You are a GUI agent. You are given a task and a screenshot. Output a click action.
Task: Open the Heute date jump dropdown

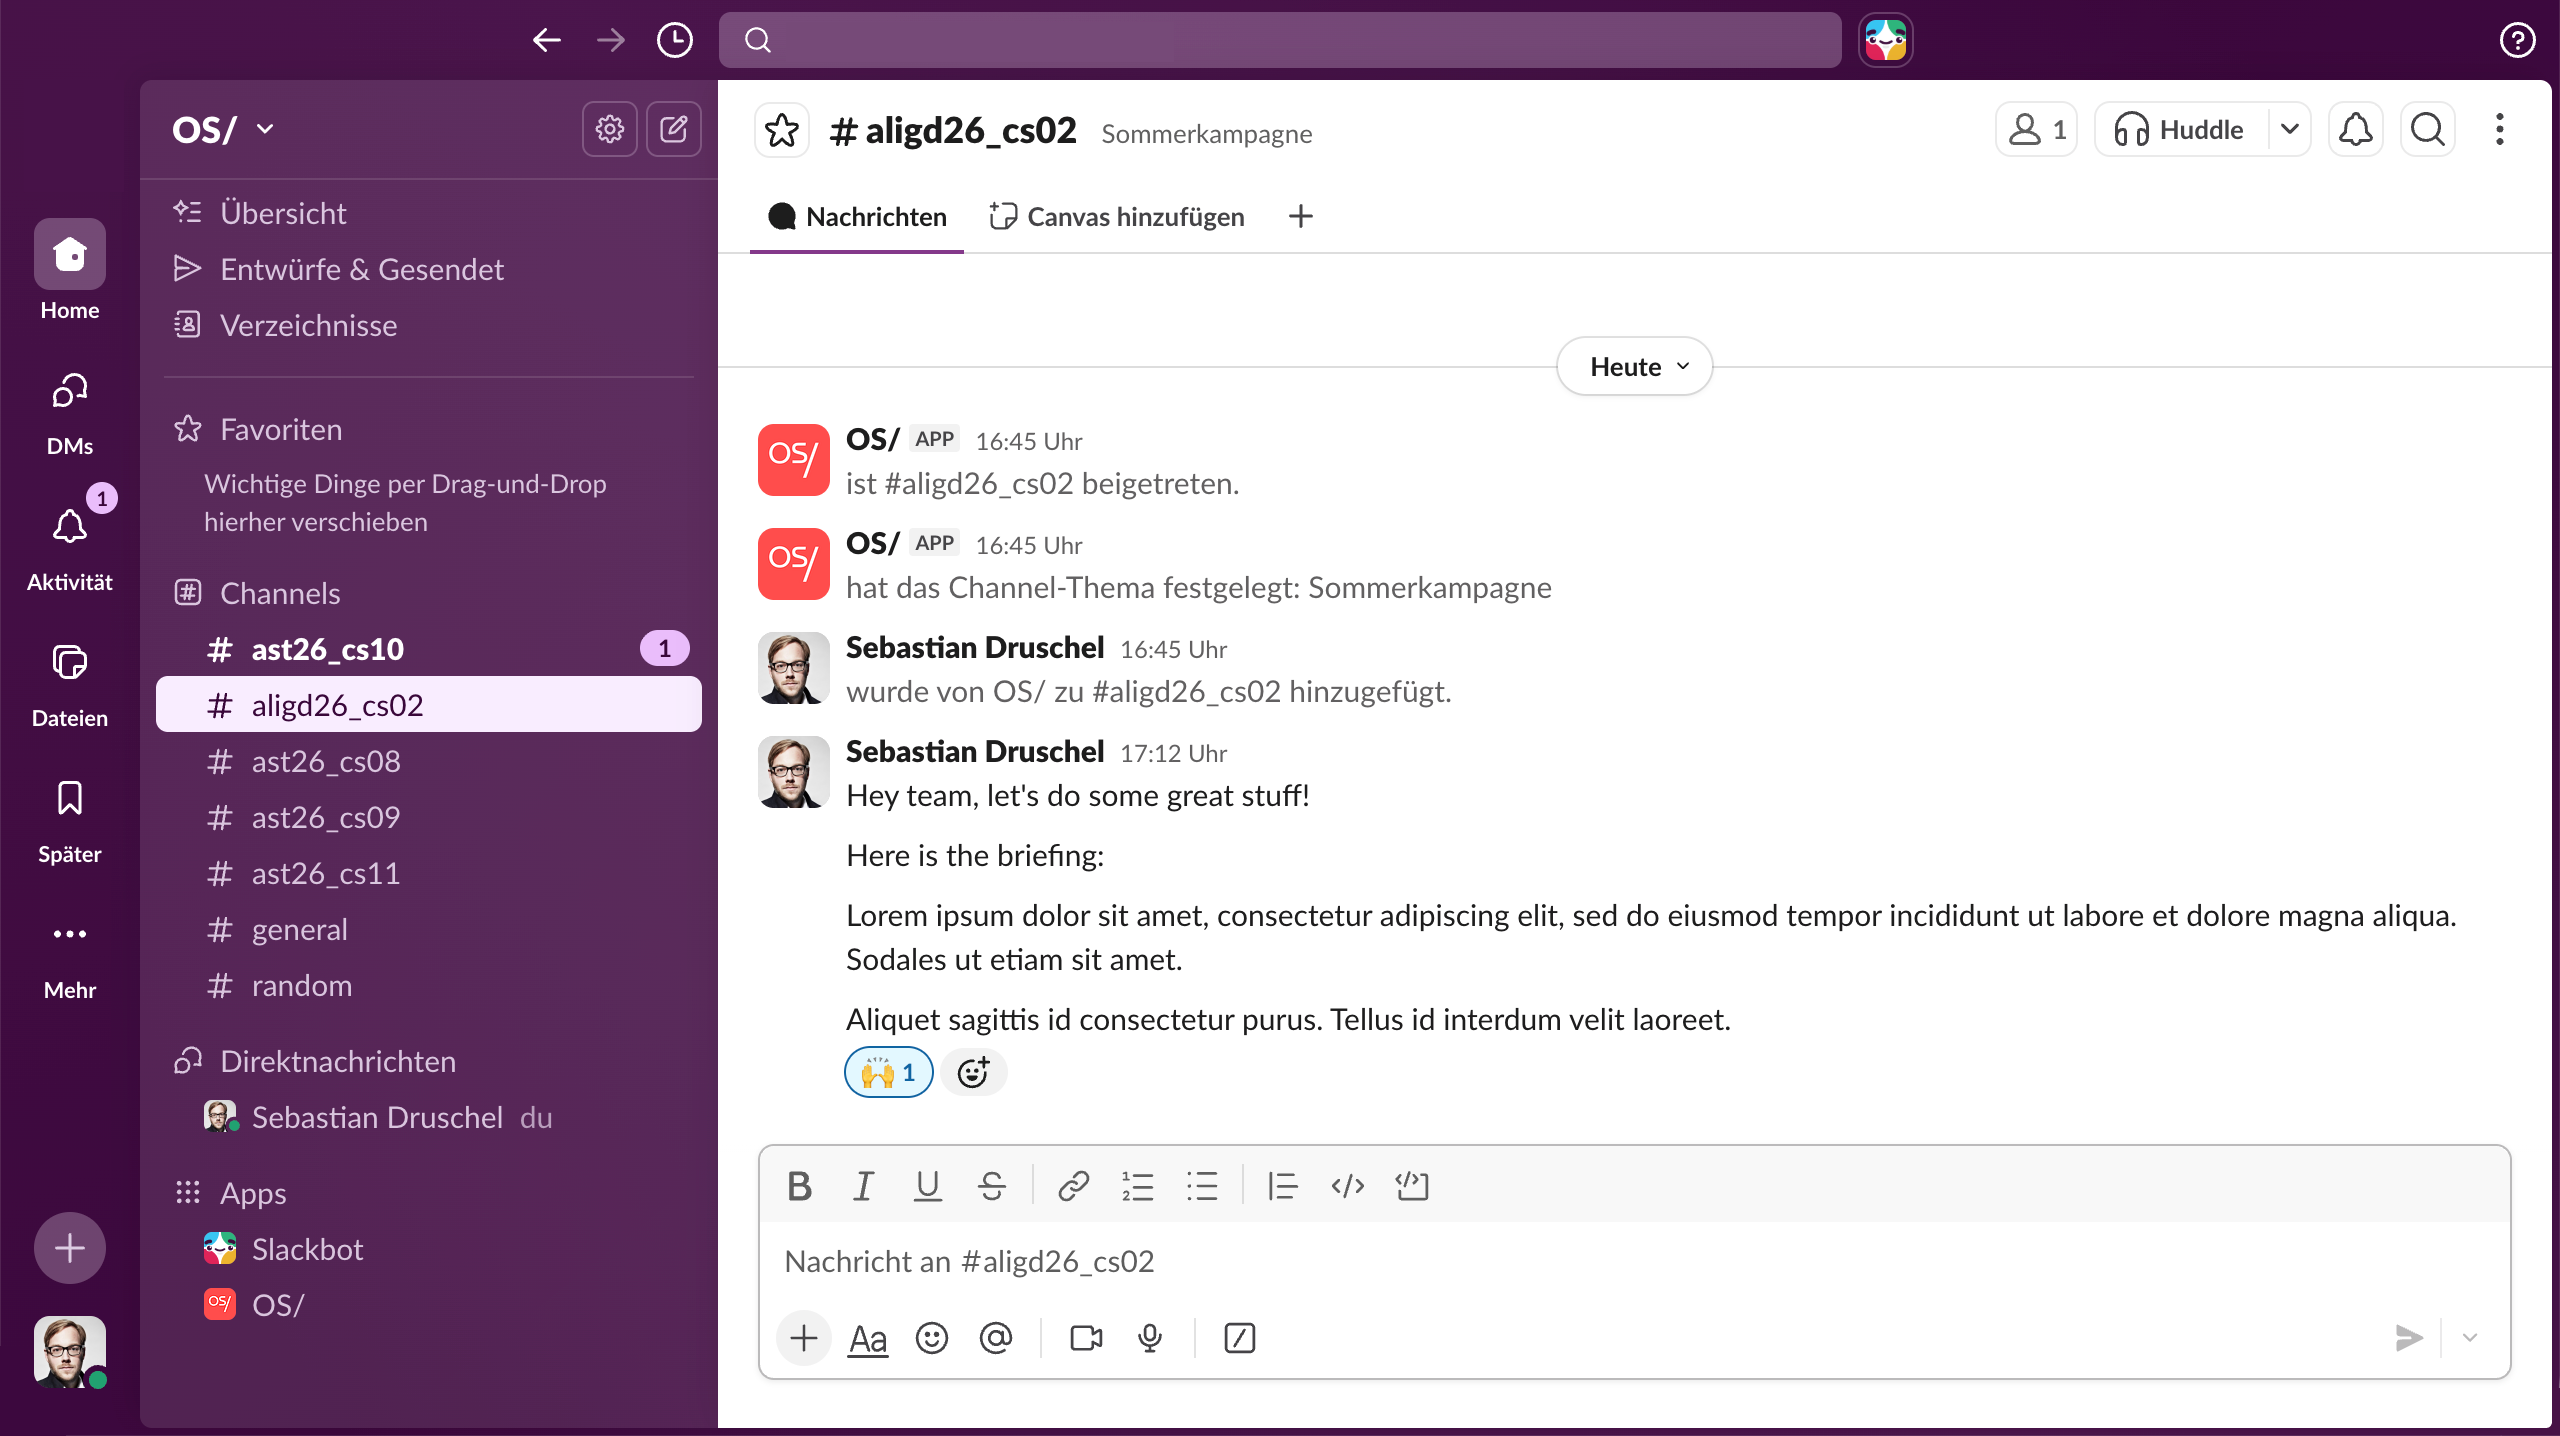pyautogui.click(x=1634, y=367)
